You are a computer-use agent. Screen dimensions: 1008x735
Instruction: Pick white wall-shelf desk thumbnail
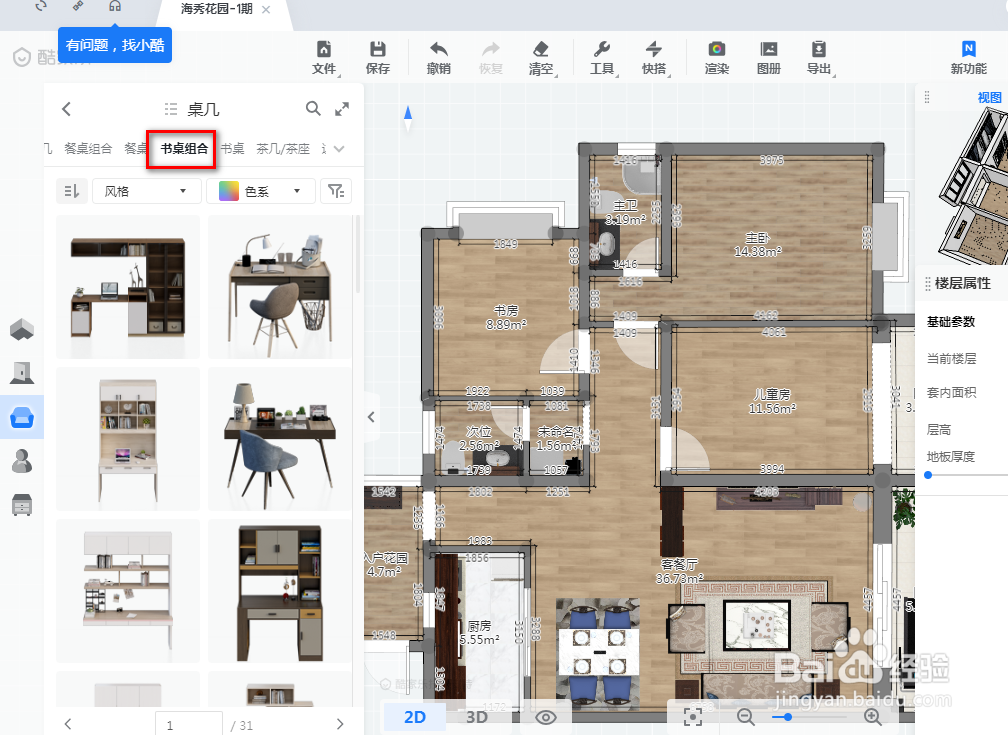[x=128, y=591]
